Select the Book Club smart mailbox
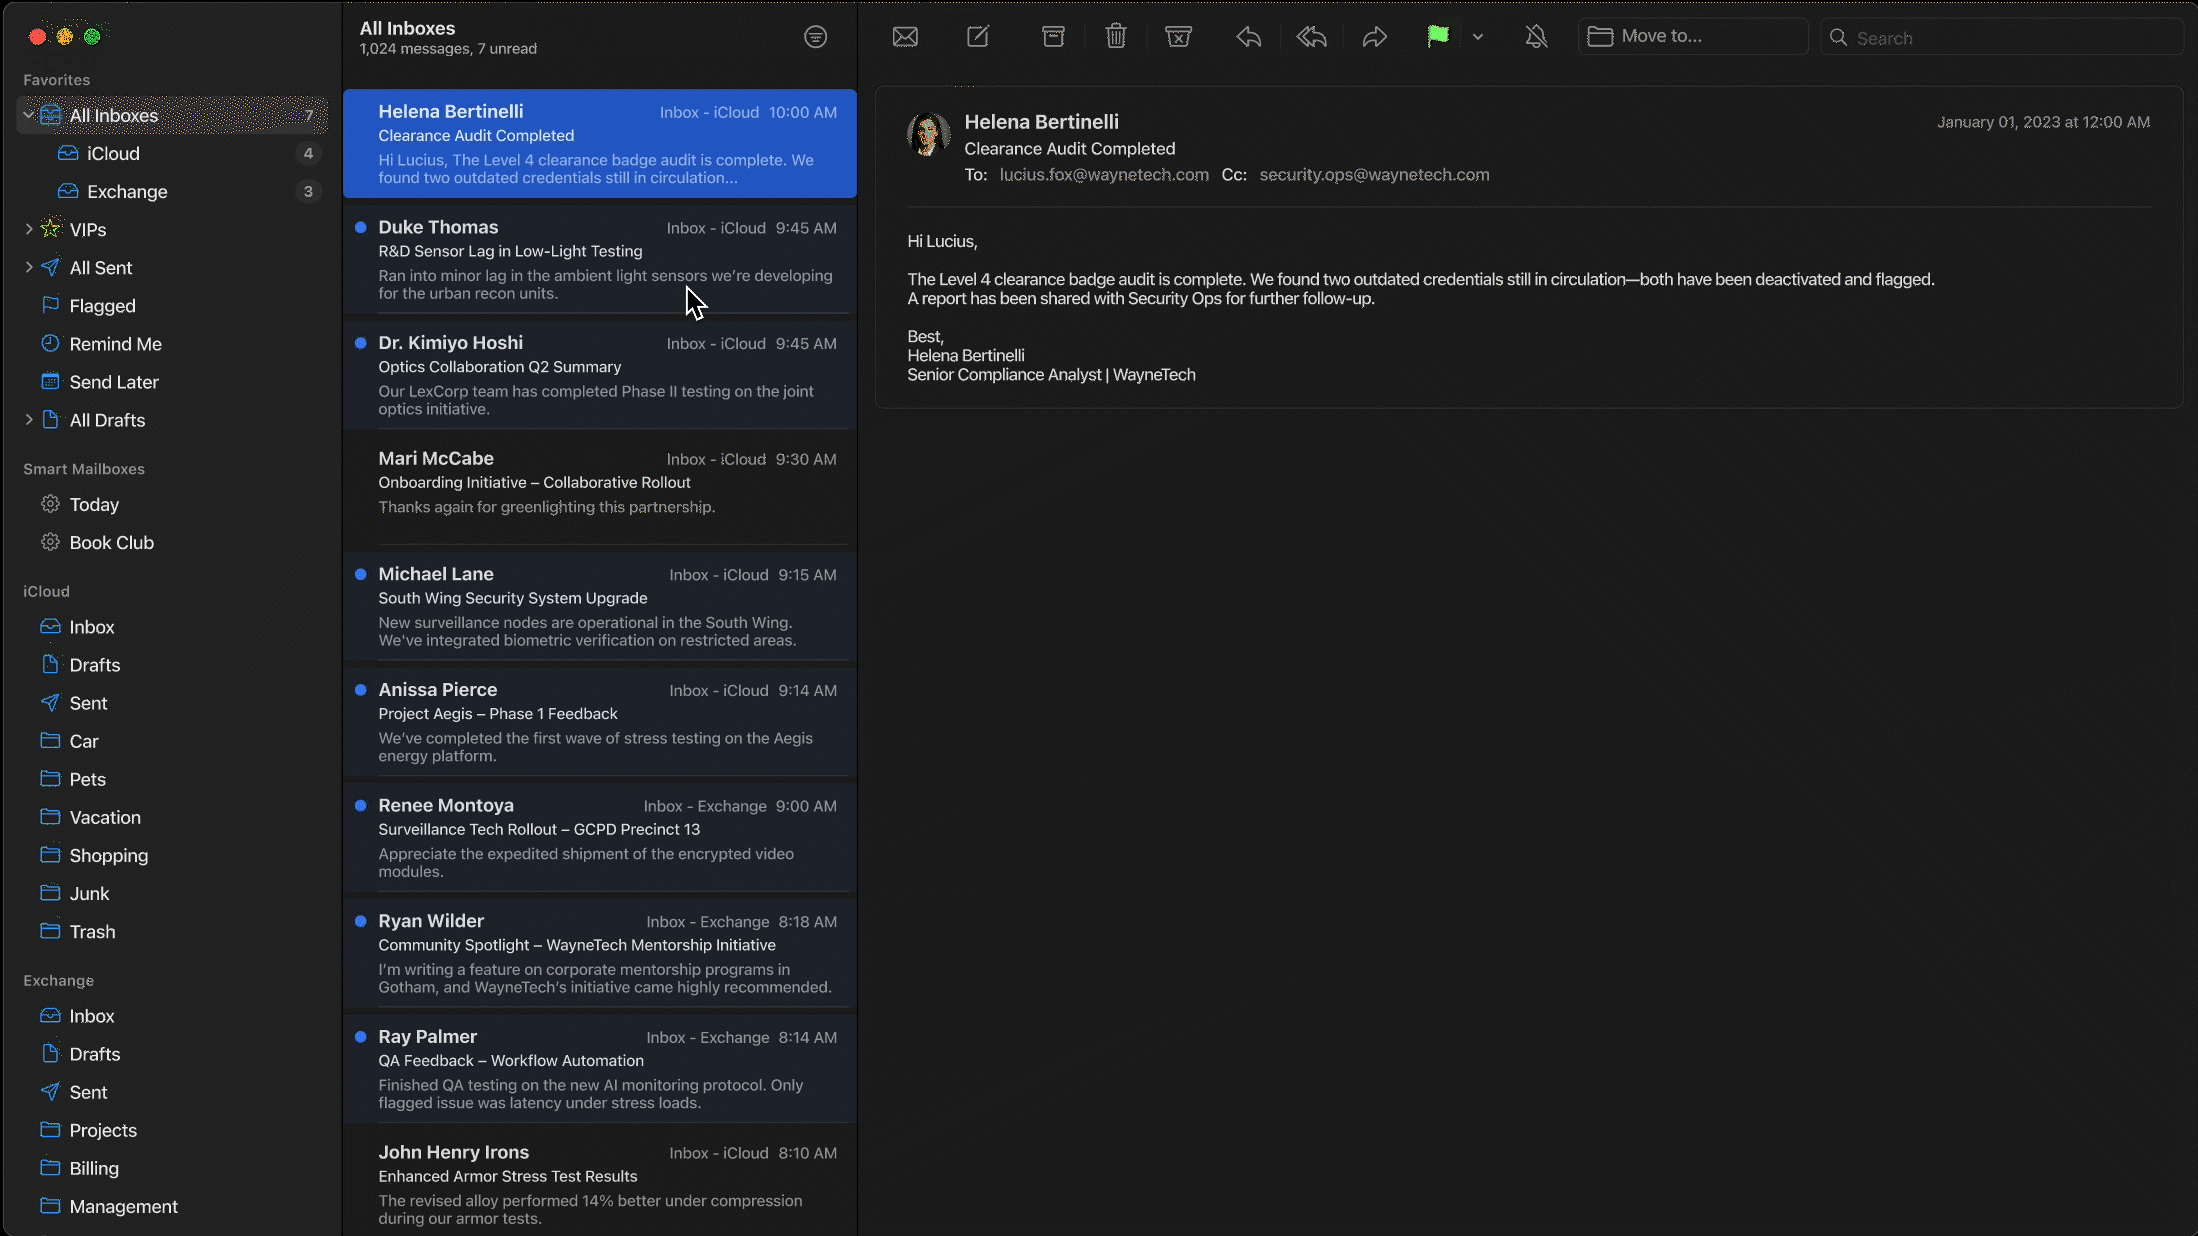The height and width of the screenshot is (1236, 2198). pos(111,543)
